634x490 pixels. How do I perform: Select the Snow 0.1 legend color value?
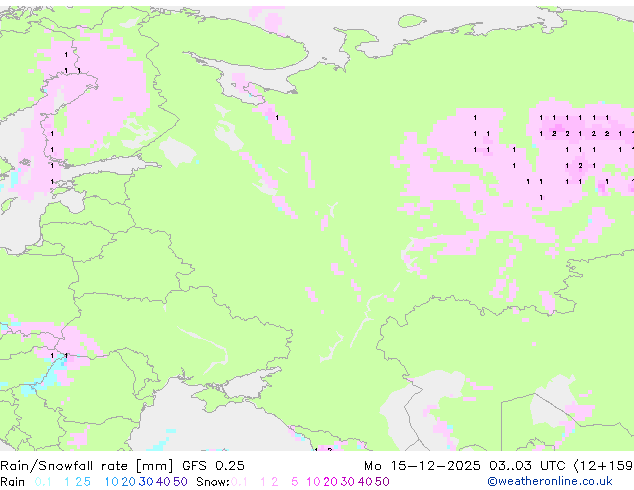(x=239, y=482)
